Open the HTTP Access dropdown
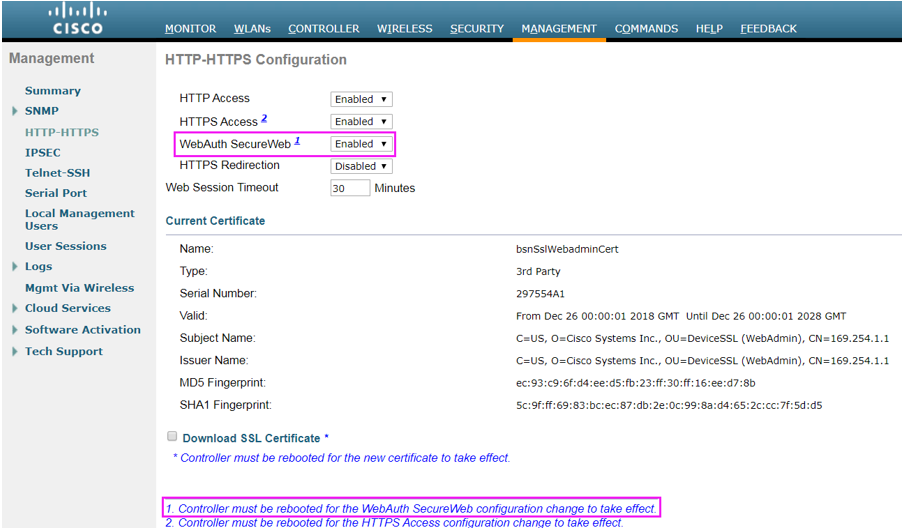The height and width of the screenshot is (531, 903). click(361, 99)
